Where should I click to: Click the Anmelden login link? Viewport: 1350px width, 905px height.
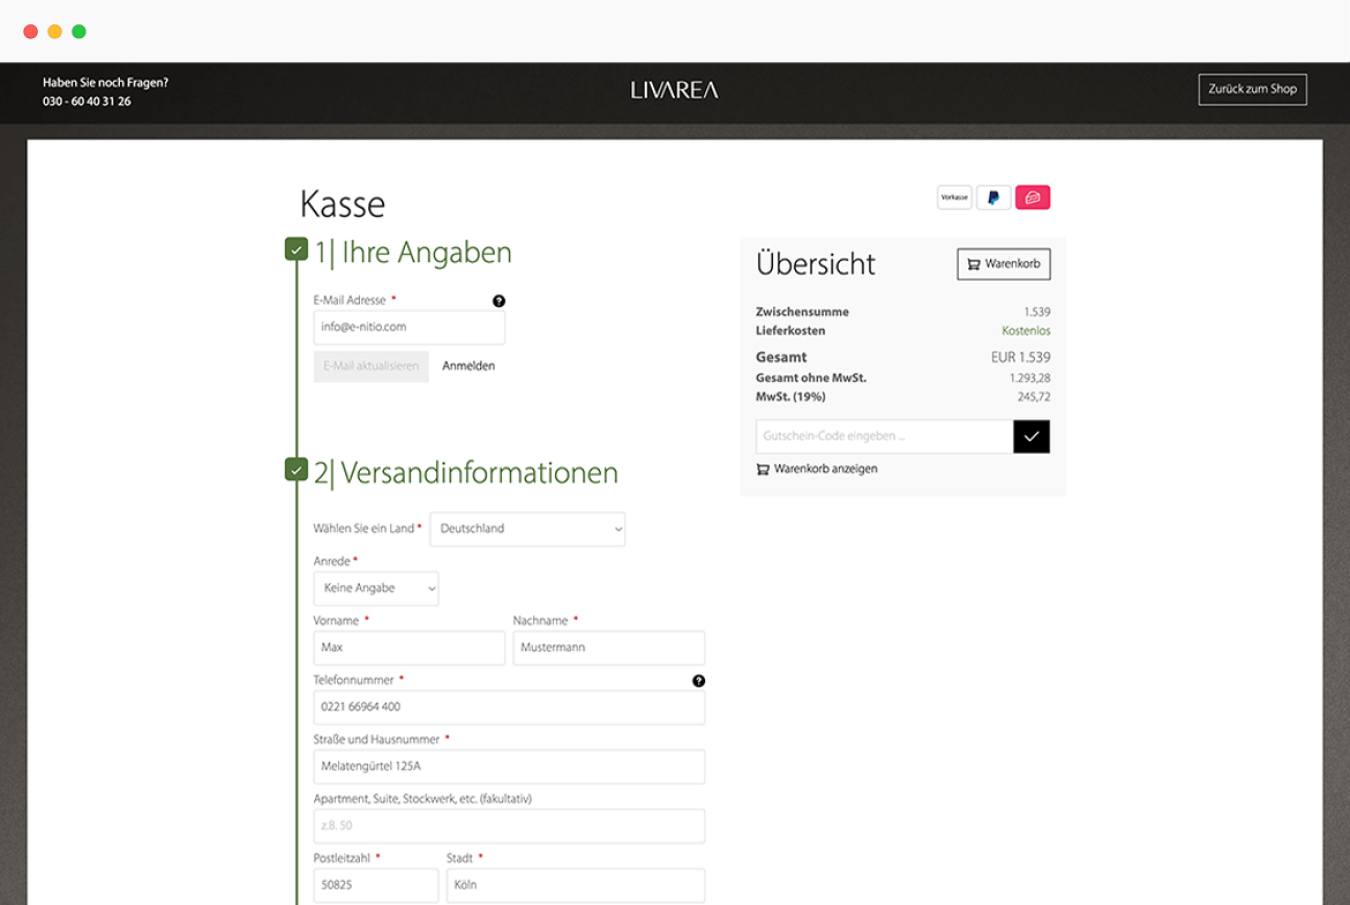point(468,366)
